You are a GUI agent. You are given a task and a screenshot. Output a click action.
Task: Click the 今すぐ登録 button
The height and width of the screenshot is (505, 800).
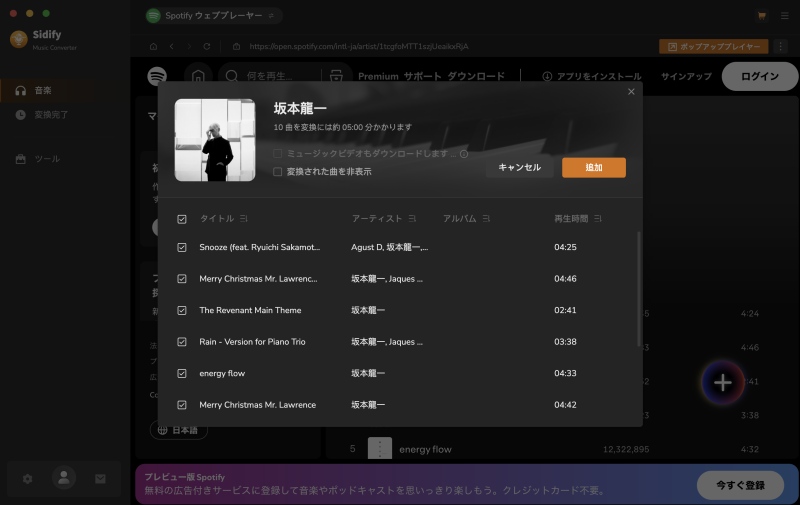coord(740,485)
